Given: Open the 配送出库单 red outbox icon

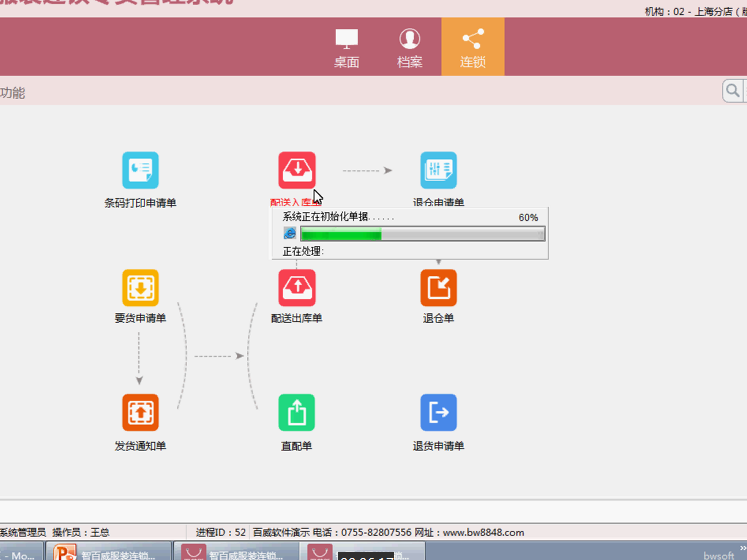Looking at the screenshot, I should tap(297, 288).
